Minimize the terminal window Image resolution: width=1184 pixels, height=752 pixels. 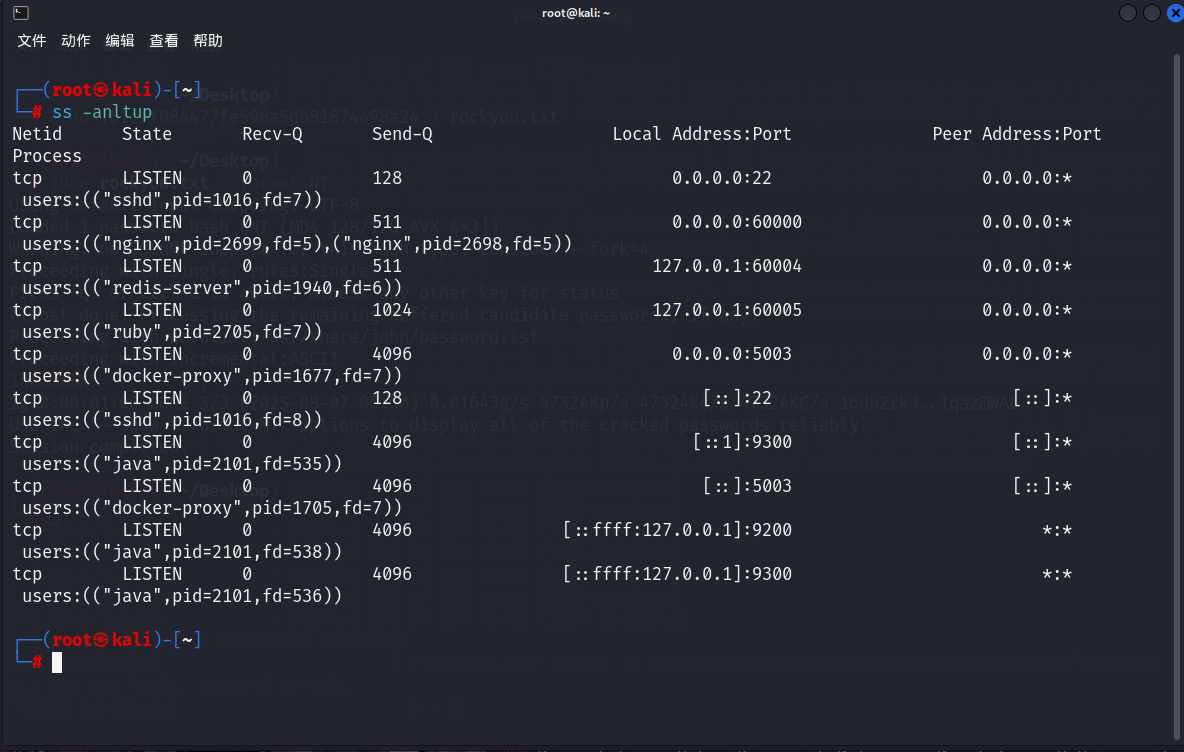[x=1128, y=13]
